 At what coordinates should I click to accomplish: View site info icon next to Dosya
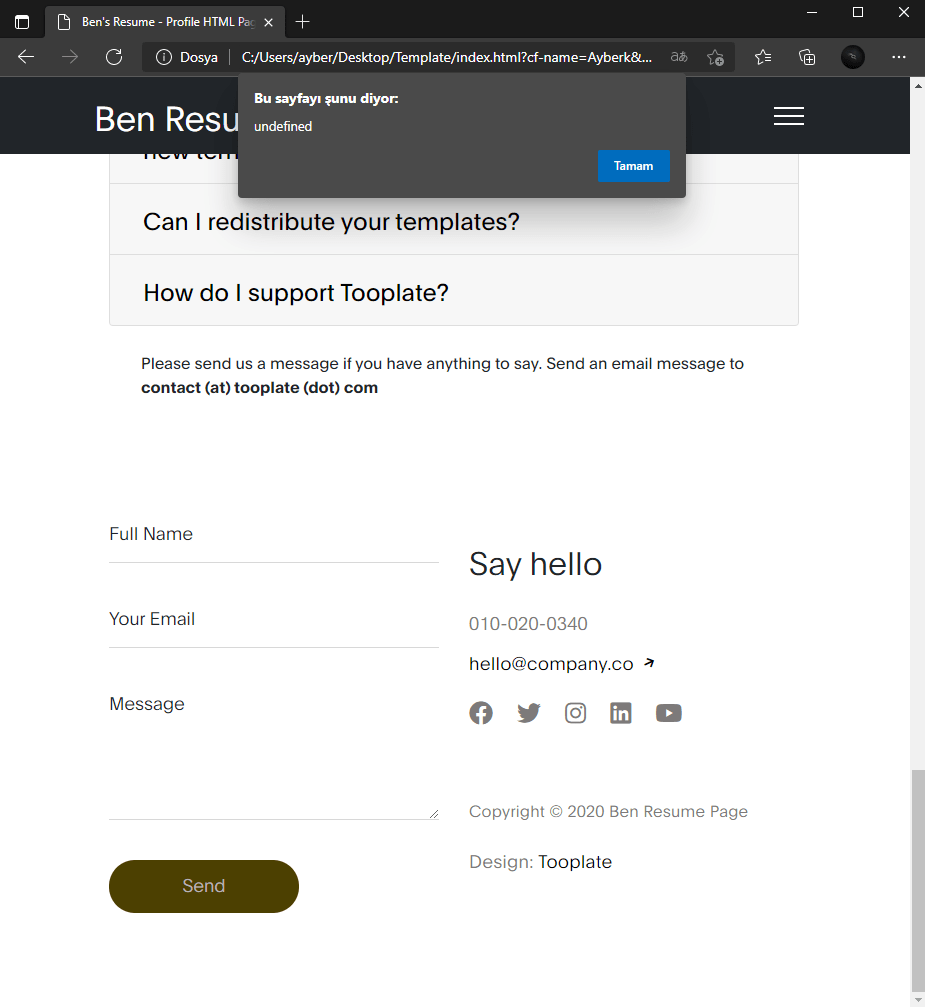tap(164, 57)
